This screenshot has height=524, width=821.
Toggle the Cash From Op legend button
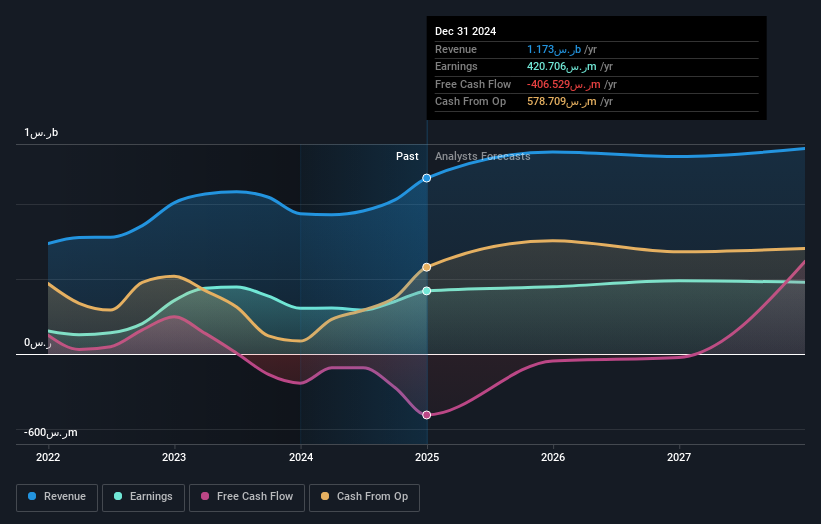click(364, 497)
